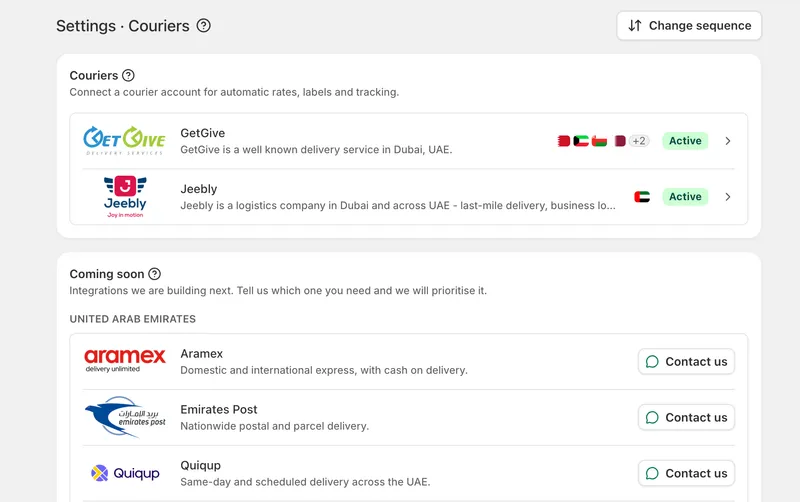Viewport: 800px width, 502px height.
Task: Click the Jeebly logo
Action: [125, 197]
